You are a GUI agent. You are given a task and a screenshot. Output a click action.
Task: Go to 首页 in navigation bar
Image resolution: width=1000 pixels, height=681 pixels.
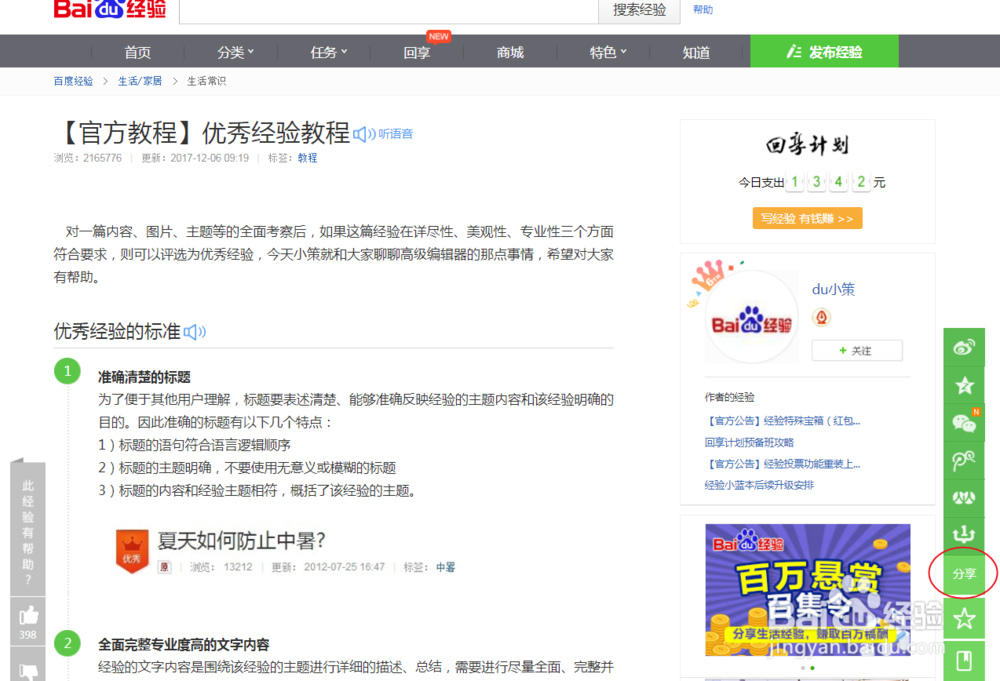click(138, 52)
